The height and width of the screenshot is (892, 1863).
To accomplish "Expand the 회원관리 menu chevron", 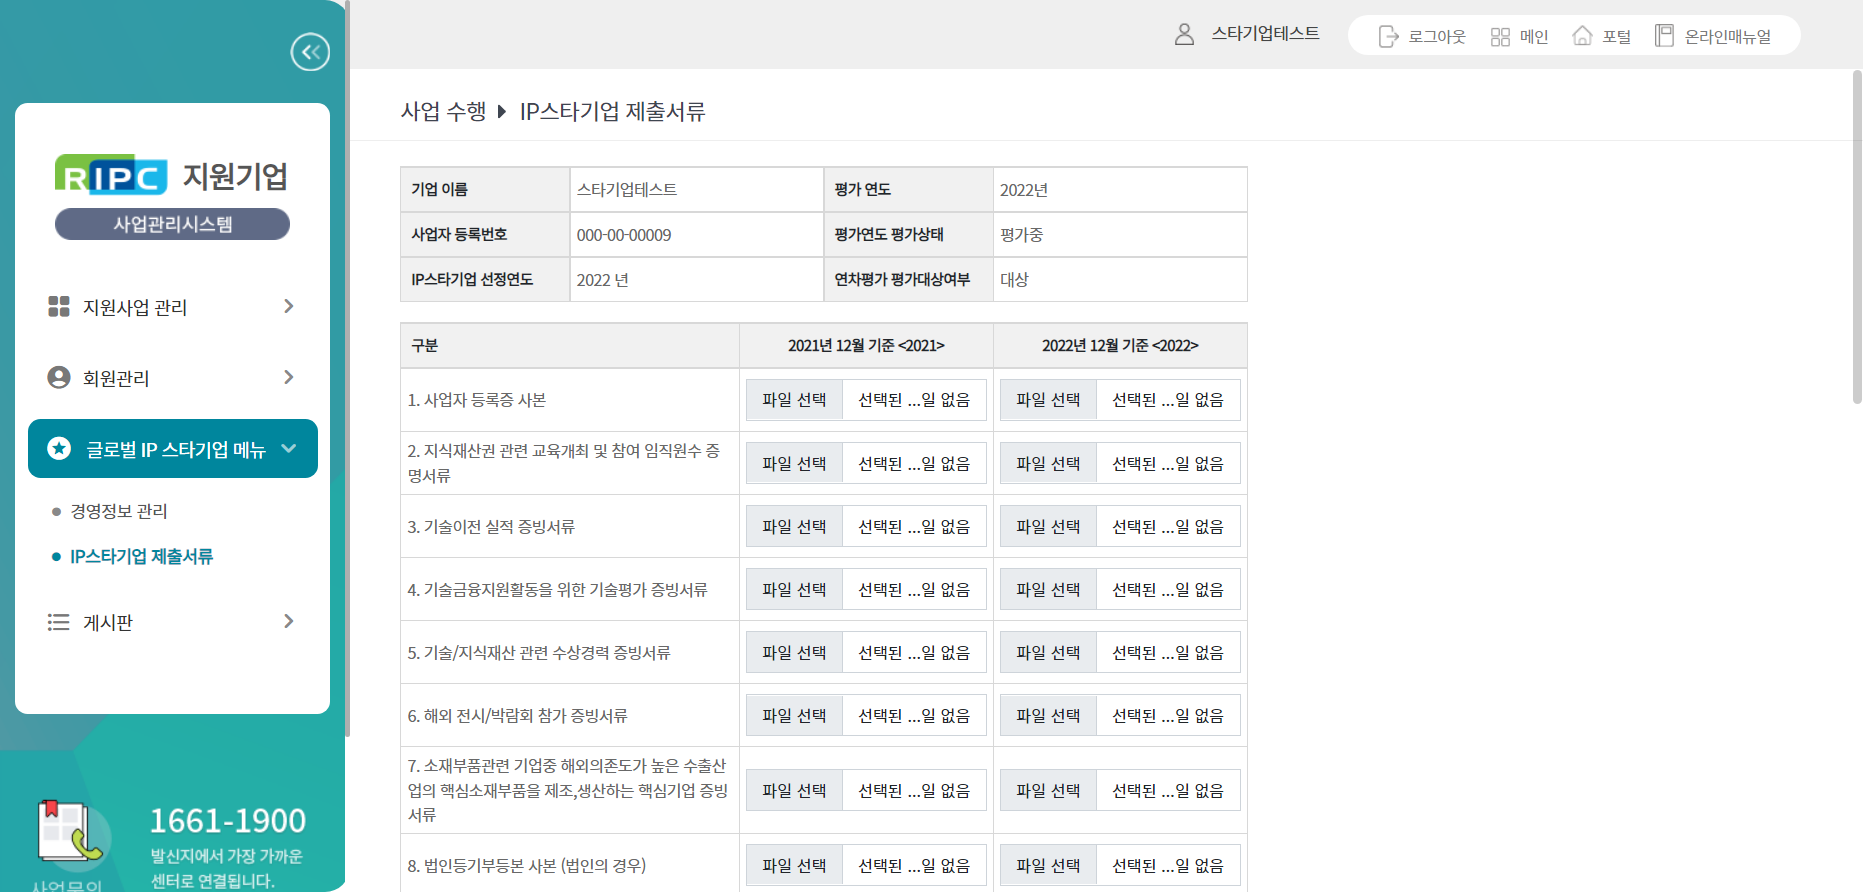I will tap(288, 377).
